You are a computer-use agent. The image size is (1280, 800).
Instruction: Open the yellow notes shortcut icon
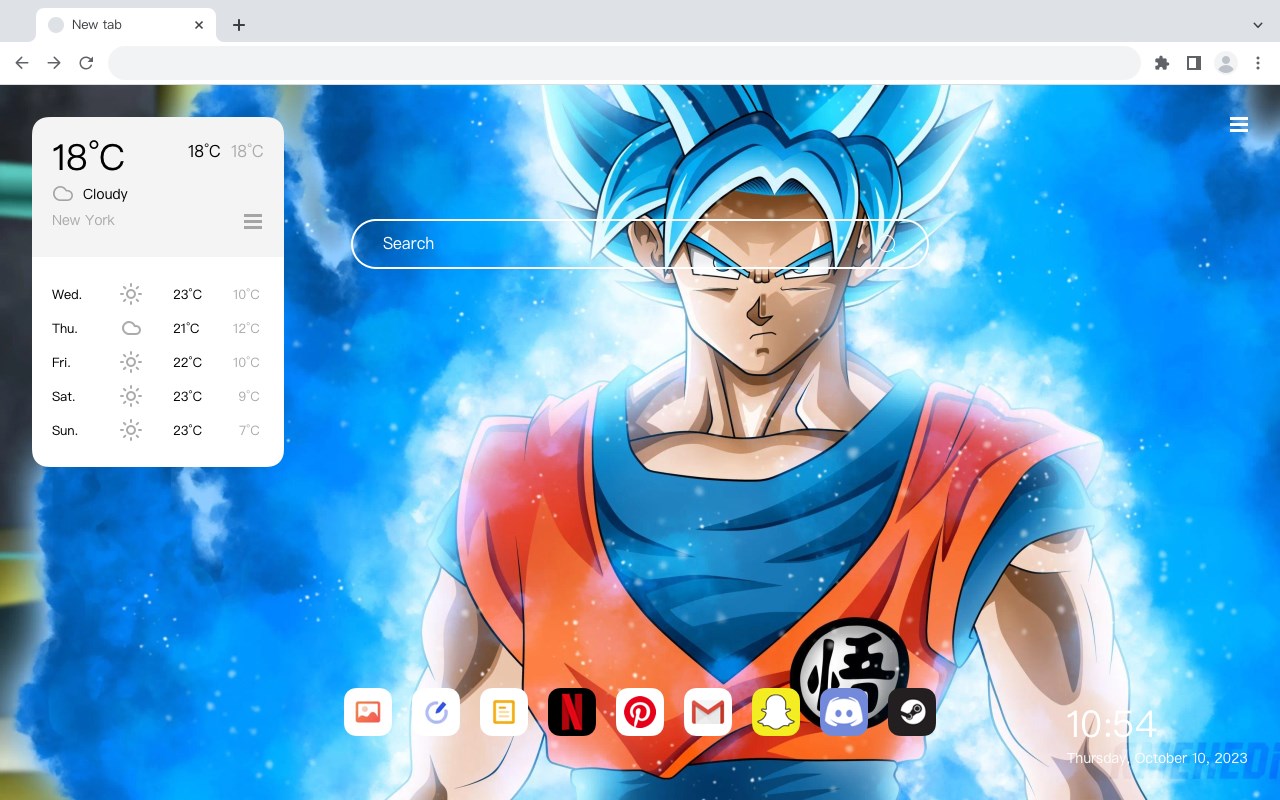504,712
